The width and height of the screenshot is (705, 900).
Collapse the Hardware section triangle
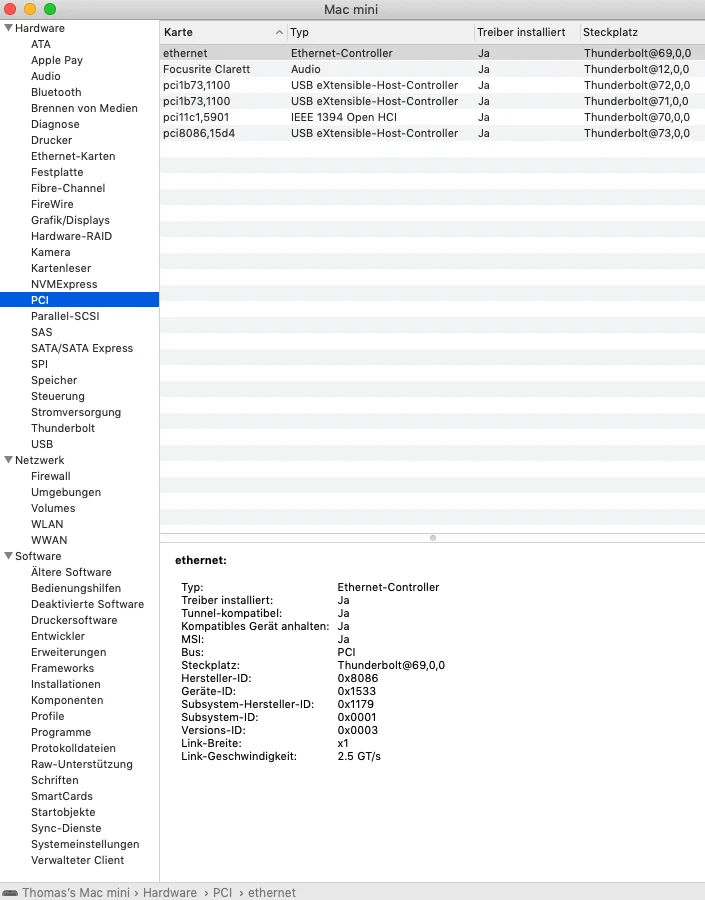(9, 28)
